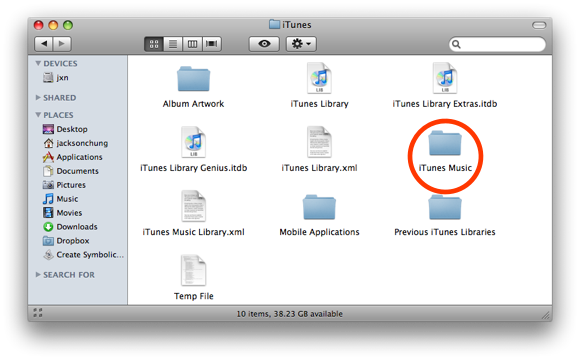Viewport: 580px width, 360px height.
Task: Collapse the DEVICES section
Action: tap(38, 63)
